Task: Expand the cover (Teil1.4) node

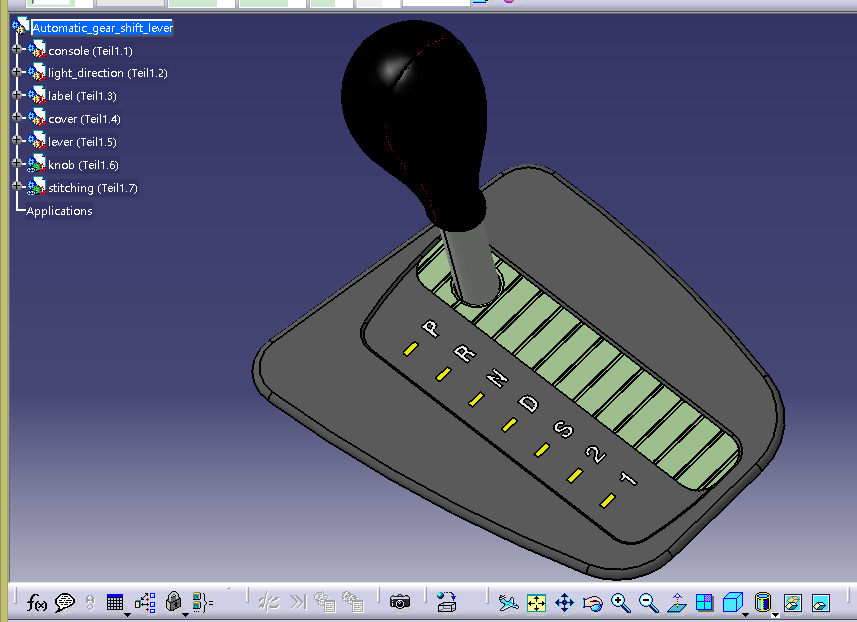Action: pyautogui.click(x=16, y=118)
